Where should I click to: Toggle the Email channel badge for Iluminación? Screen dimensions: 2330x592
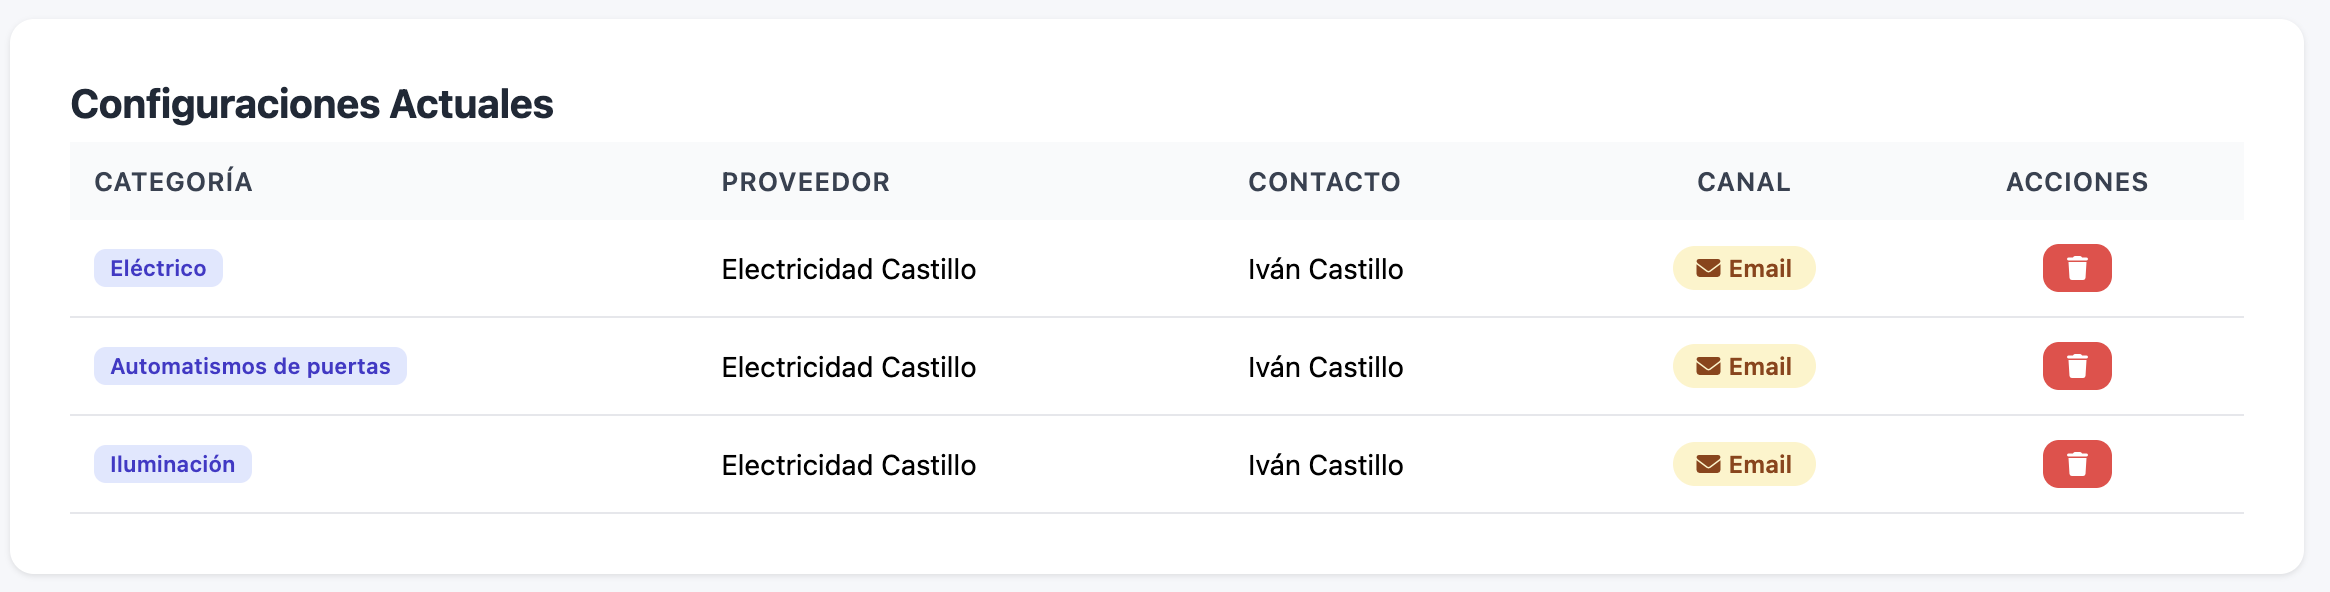tap(1742, 464)
